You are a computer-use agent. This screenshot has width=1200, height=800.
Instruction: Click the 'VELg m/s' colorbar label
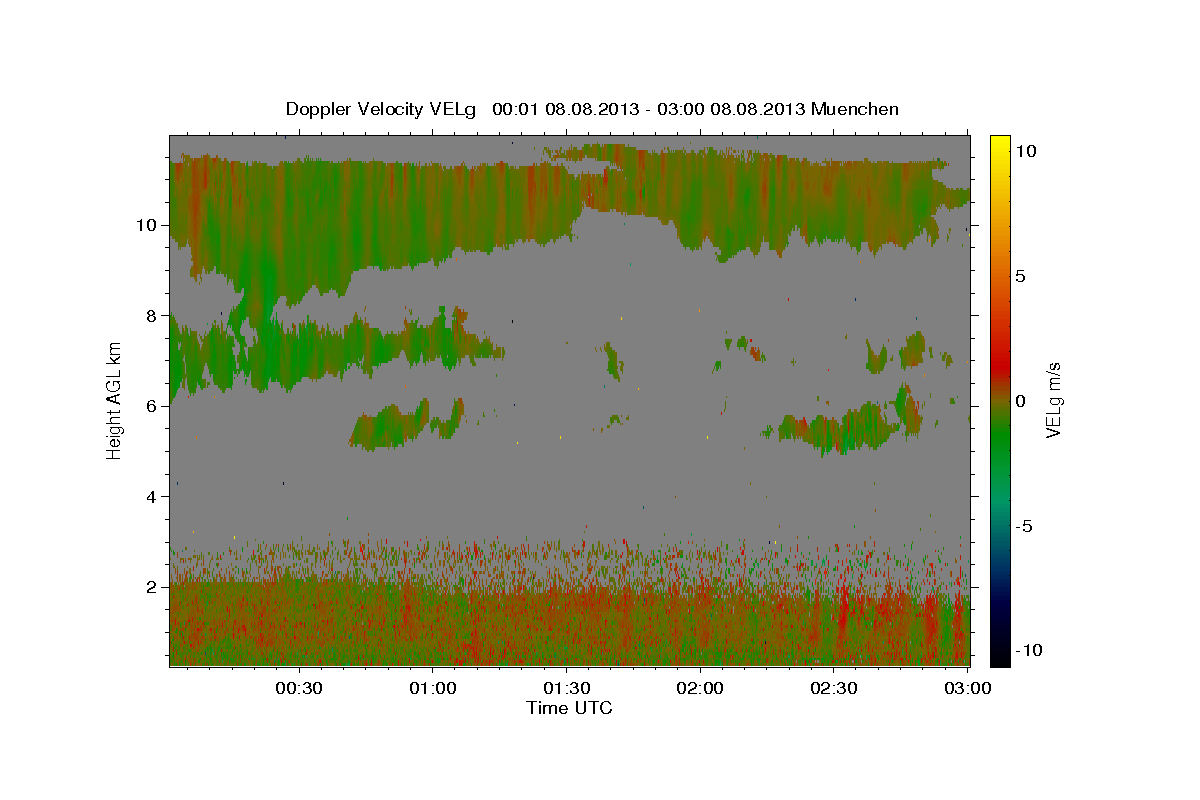point(1054,399)
